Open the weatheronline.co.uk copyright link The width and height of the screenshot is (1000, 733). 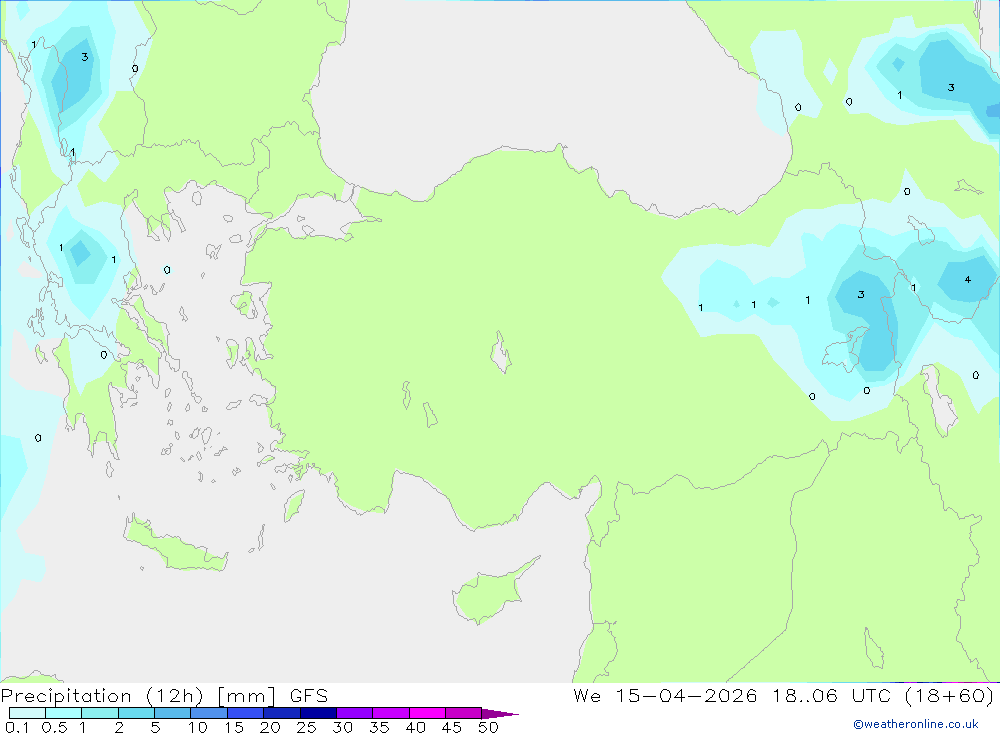point(916,724)
